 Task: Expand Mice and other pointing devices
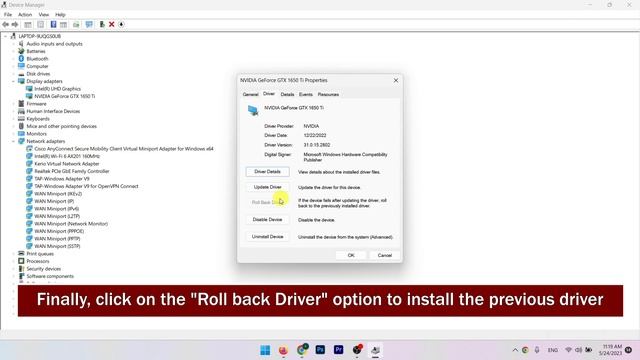coord(13,126)
